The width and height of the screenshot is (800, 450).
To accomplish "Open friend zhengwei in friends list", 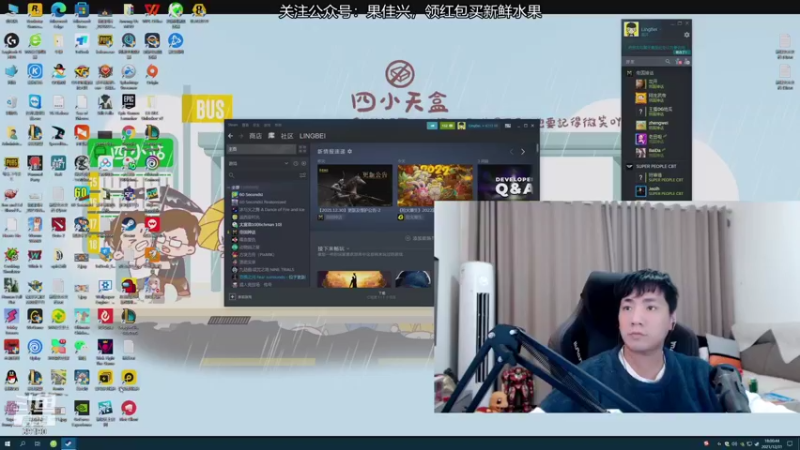I will pos(652,124).
